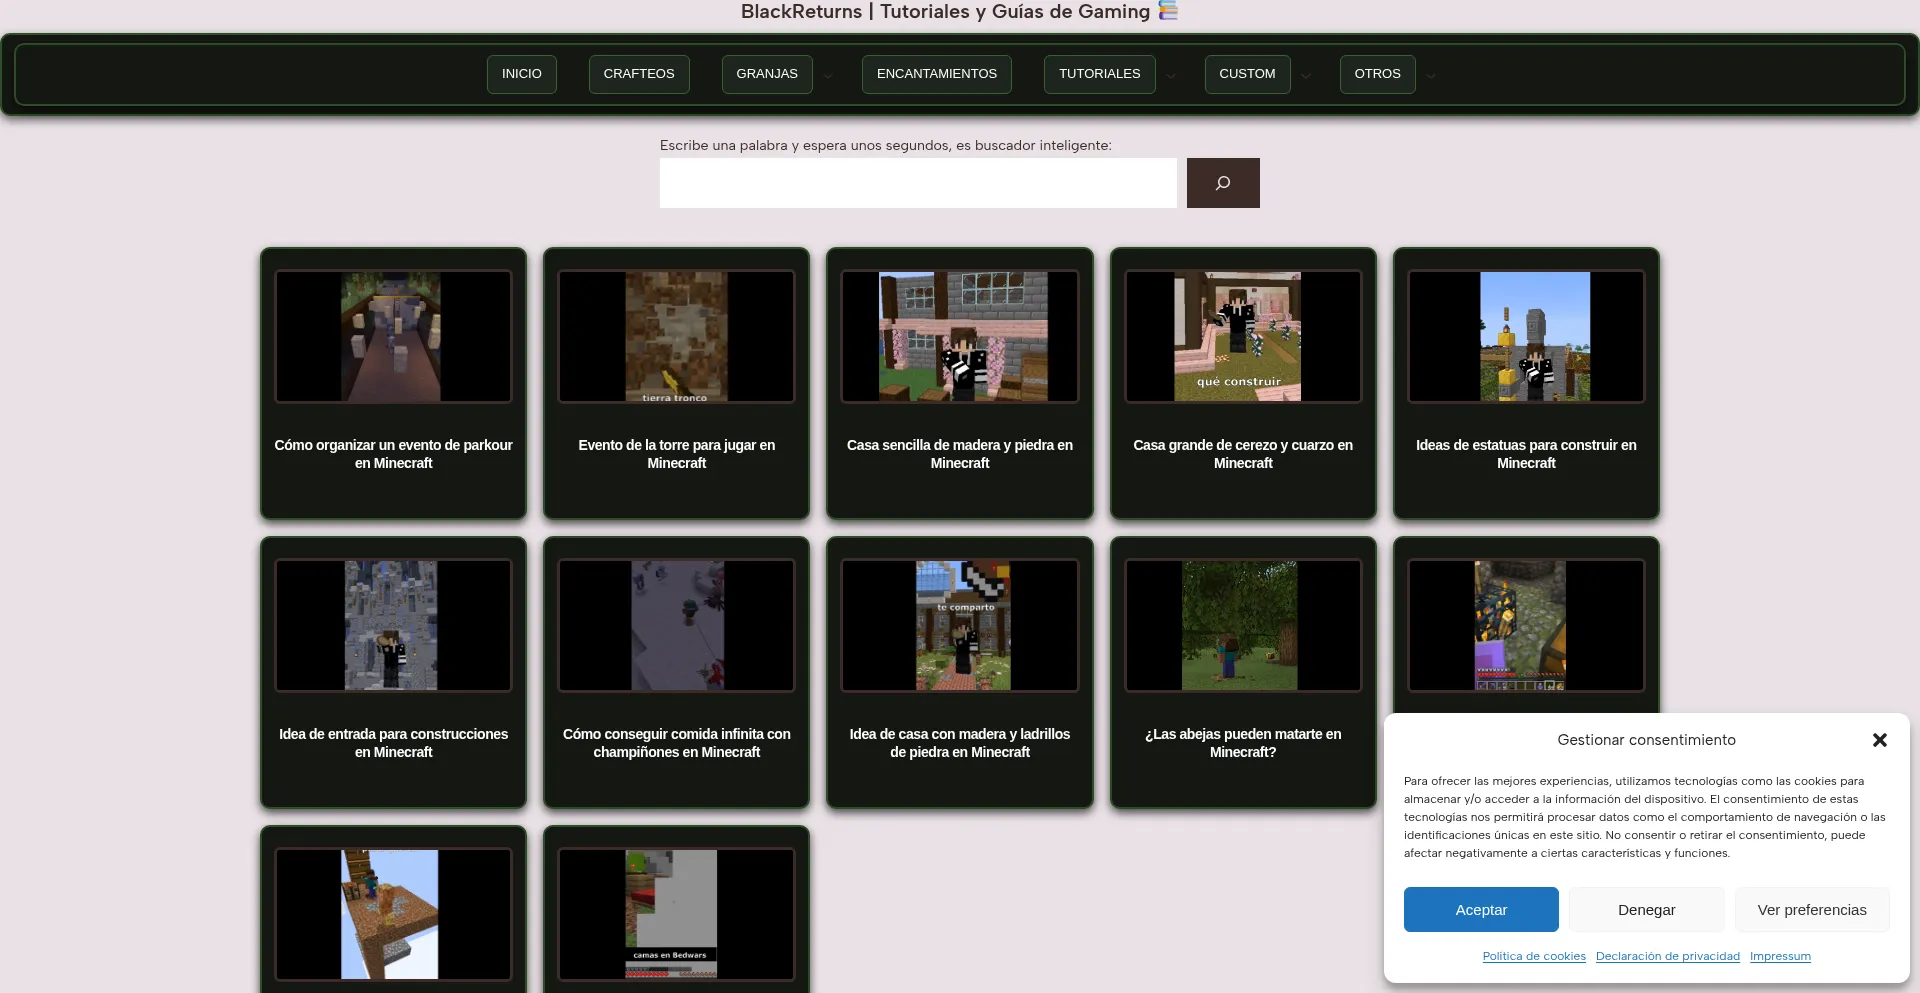Accept cookies with the Aceptar button

(1481, 910)
